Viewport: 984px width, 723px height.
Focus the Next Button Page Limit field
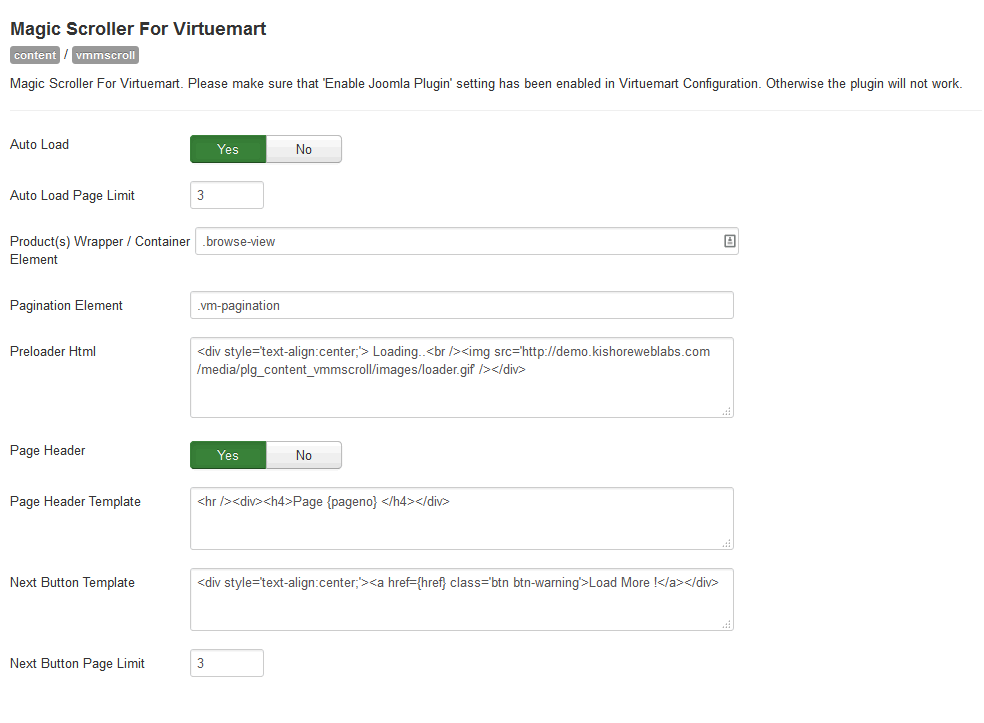227,663
